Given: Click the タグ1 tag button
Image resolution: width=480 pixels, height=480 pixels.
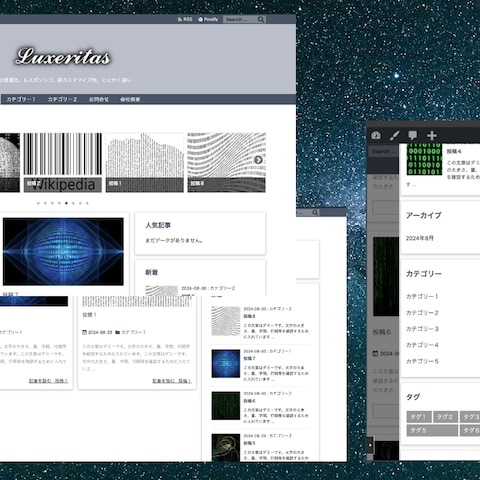Looking at the screenshot, I should tap(419, 417).
